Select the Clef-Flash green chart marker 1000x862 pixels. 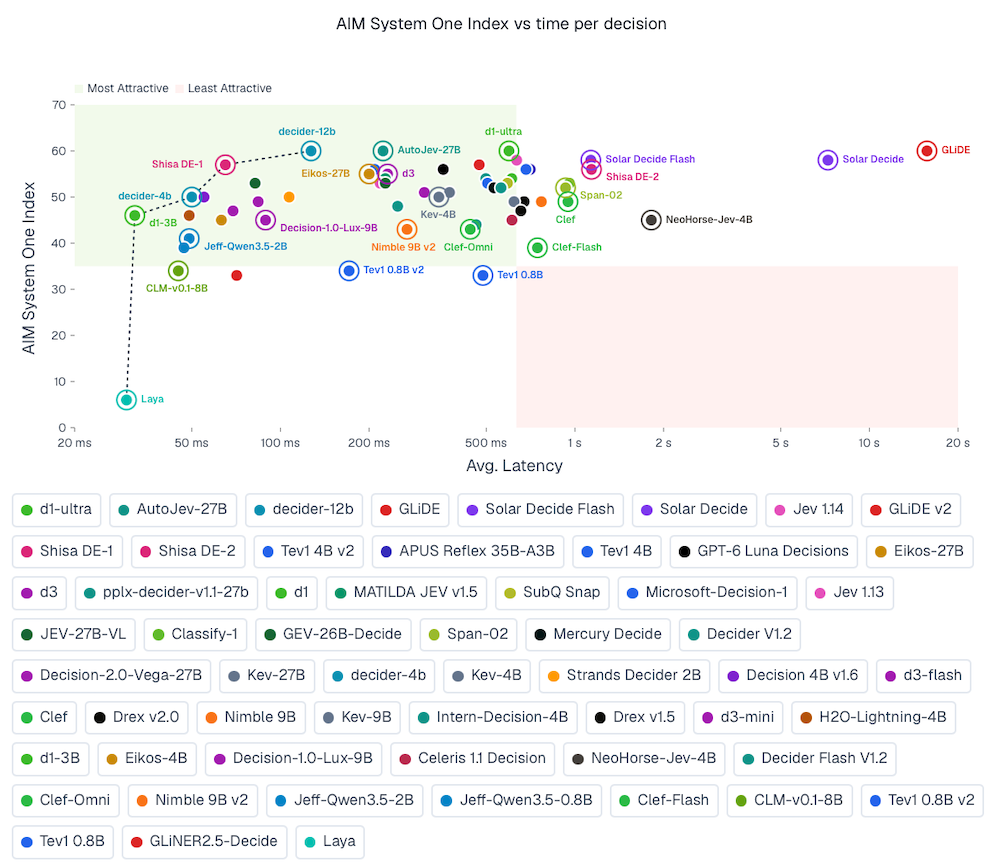click(537, 247)
